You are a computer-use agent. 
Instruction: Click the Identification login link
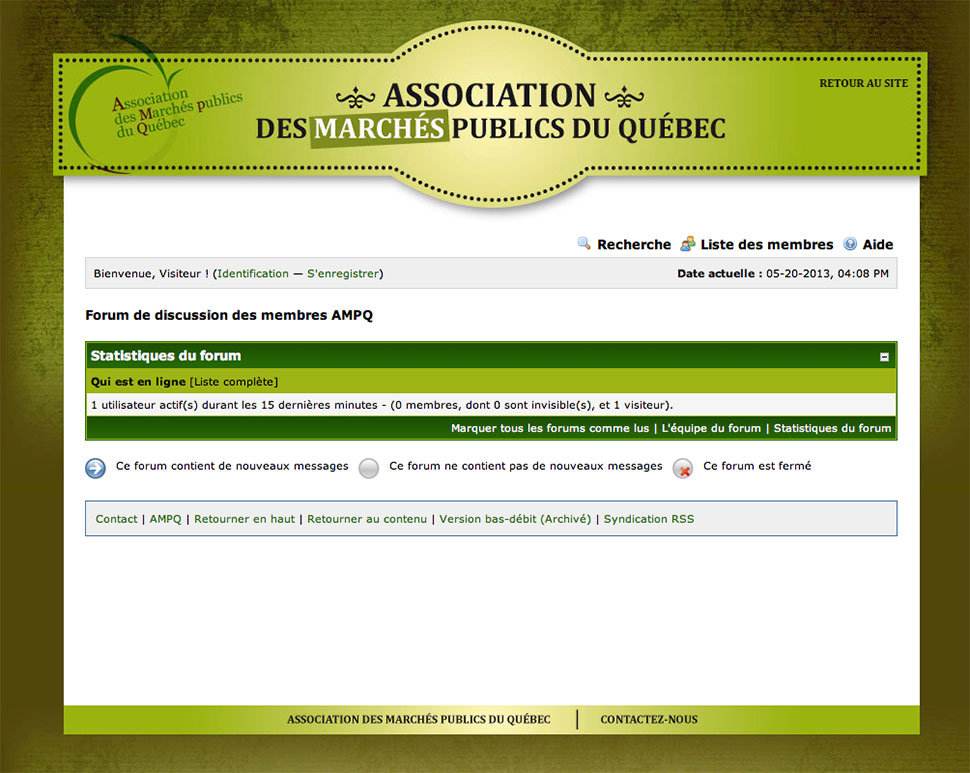252,273
